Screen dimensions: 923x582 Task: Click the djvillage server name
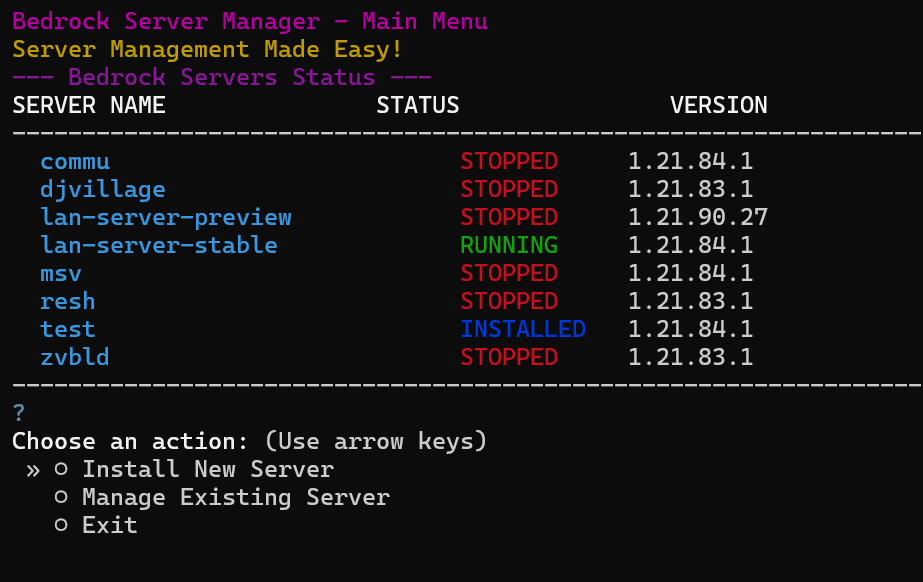tap(105, 189)
